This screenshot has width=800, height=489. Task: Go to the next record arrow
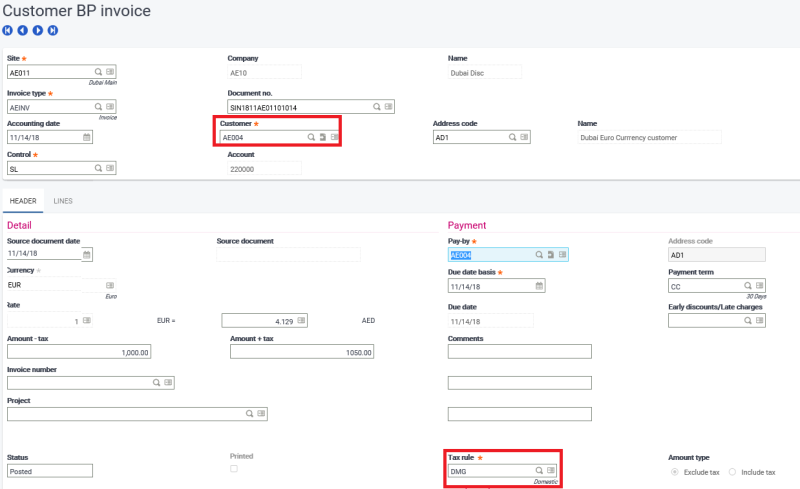[38, 30]
